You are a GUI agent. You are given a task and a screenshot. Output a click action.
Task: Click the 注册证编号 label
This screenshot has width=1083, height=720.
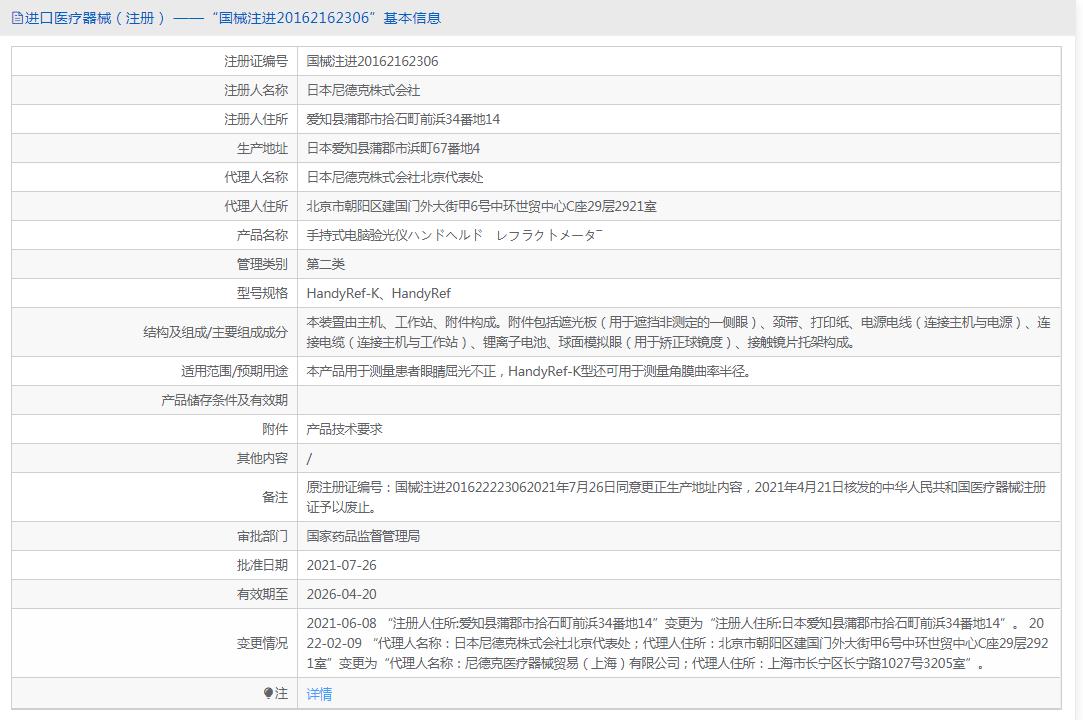(x=256, y=61)
